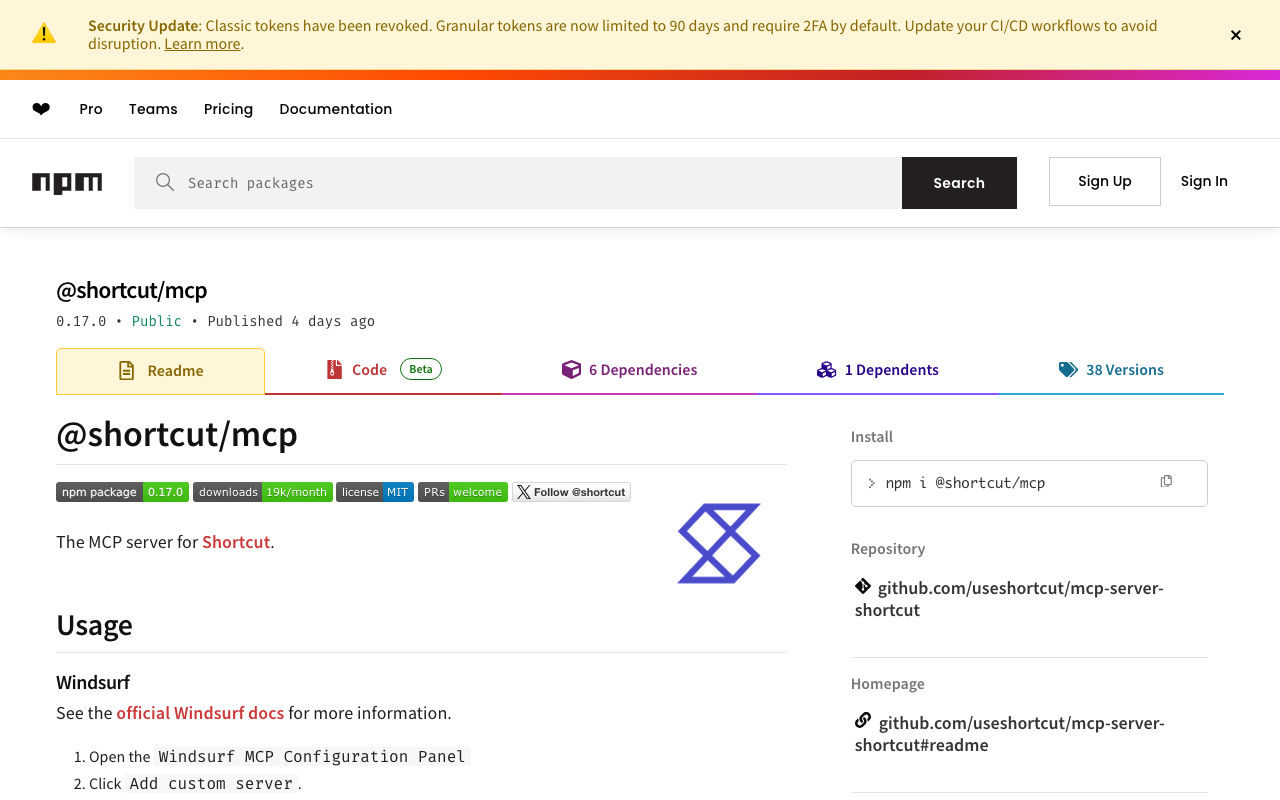Image resolution: width=1280 pixels, height=800 pixels.
Task: Show the 38 Versions tab
Action: coord(1111,370)
